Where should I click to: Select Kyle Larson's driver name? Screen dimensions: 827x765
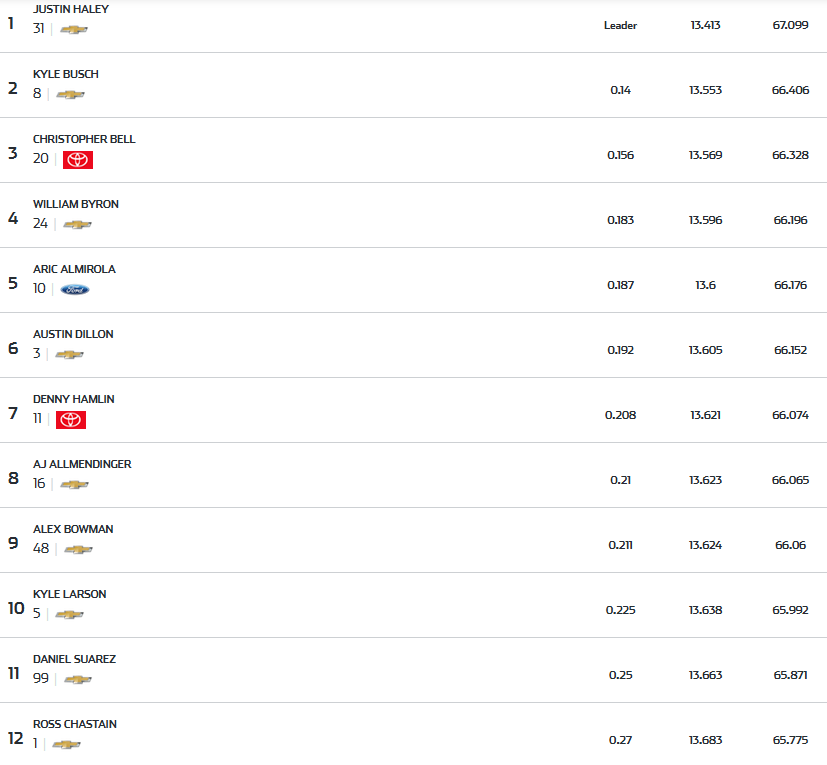70,594
